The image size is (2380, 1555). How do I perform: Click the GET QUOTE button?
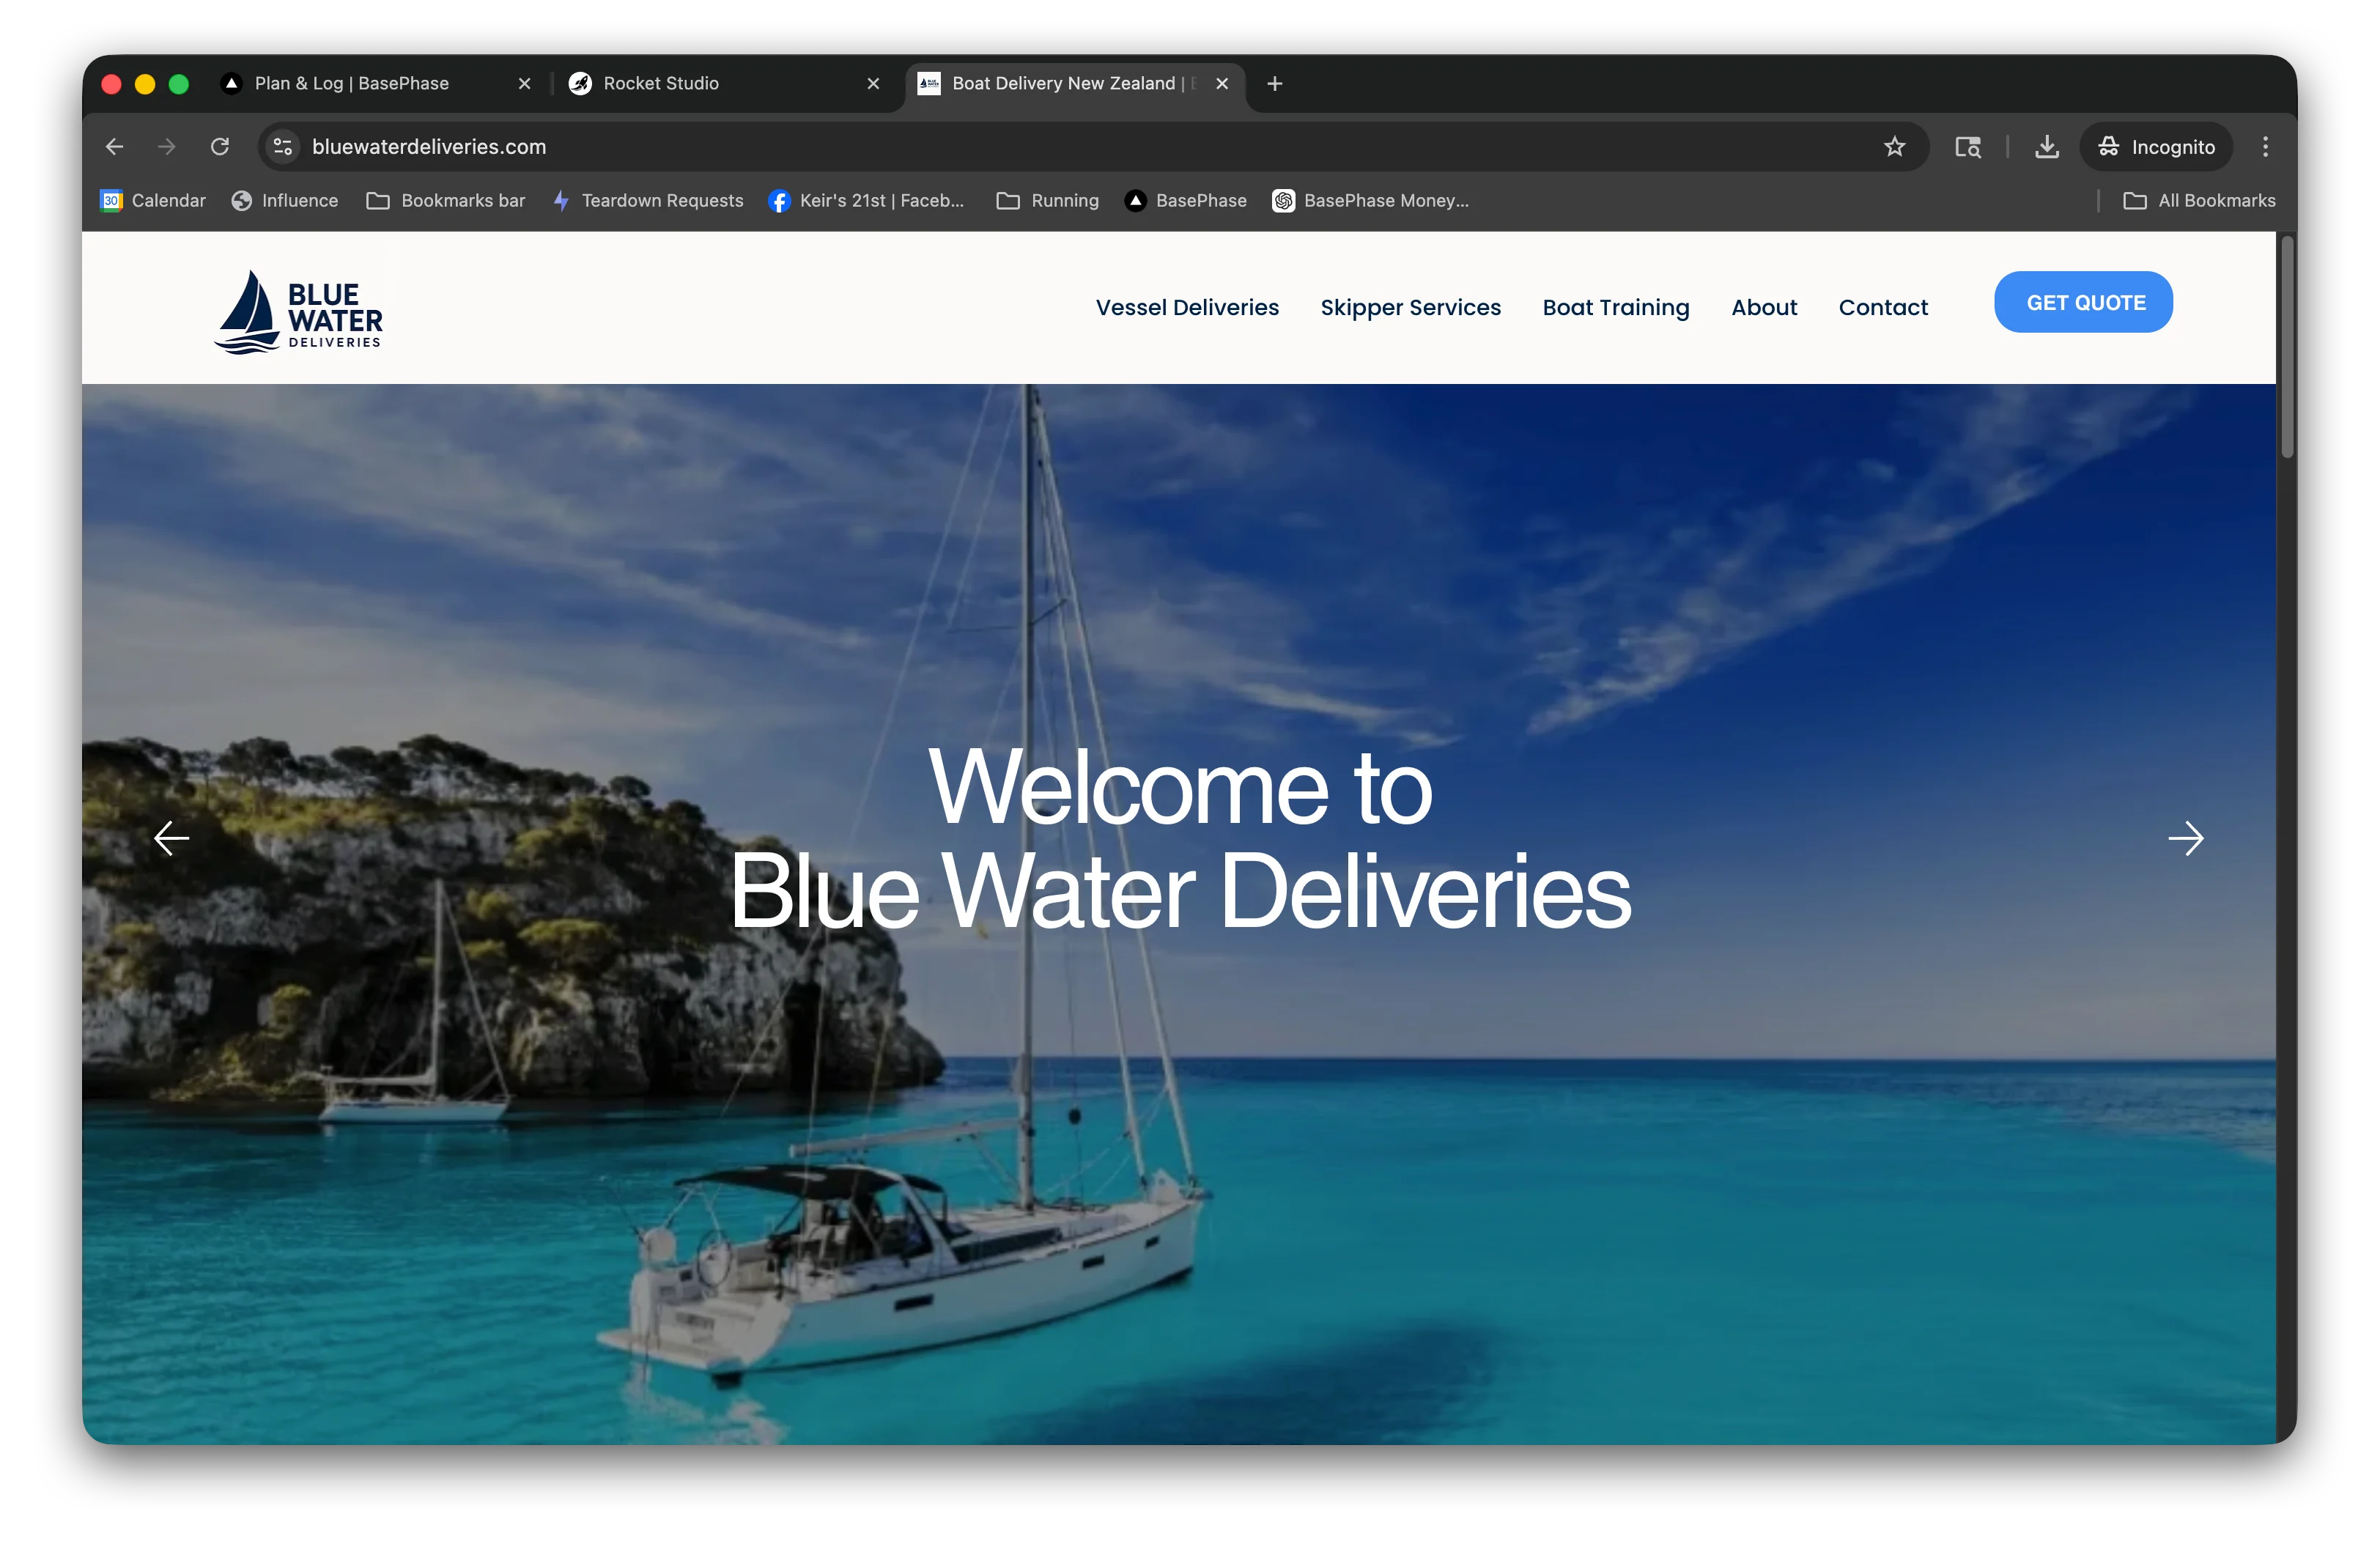2083,302
